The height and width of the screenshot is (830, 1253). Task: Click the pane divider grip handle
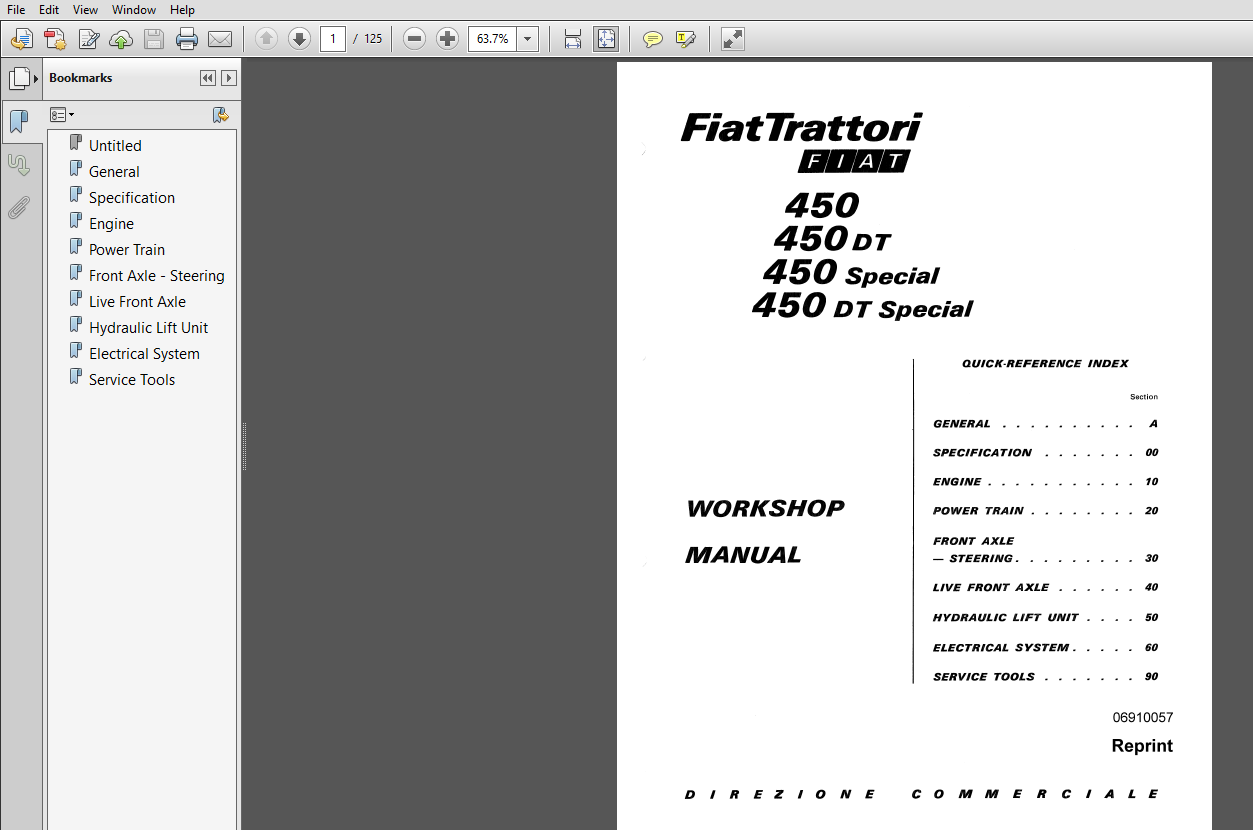point(244,446)
